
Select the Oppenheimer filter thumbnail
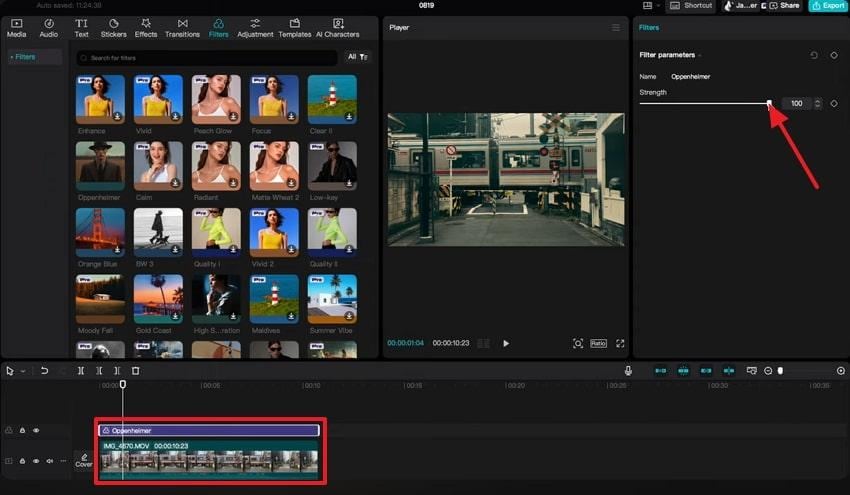coord(100,166)
